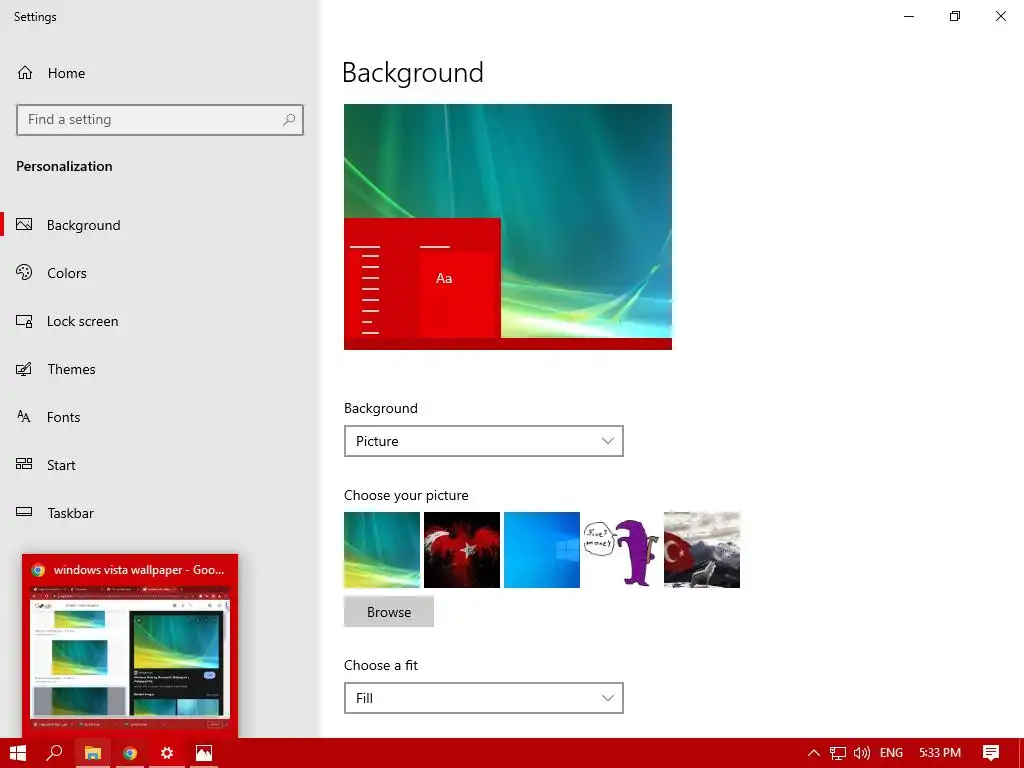1024x768 pixels.
Task: Open taskbar search magnifier
Action: tap(54, 753)
